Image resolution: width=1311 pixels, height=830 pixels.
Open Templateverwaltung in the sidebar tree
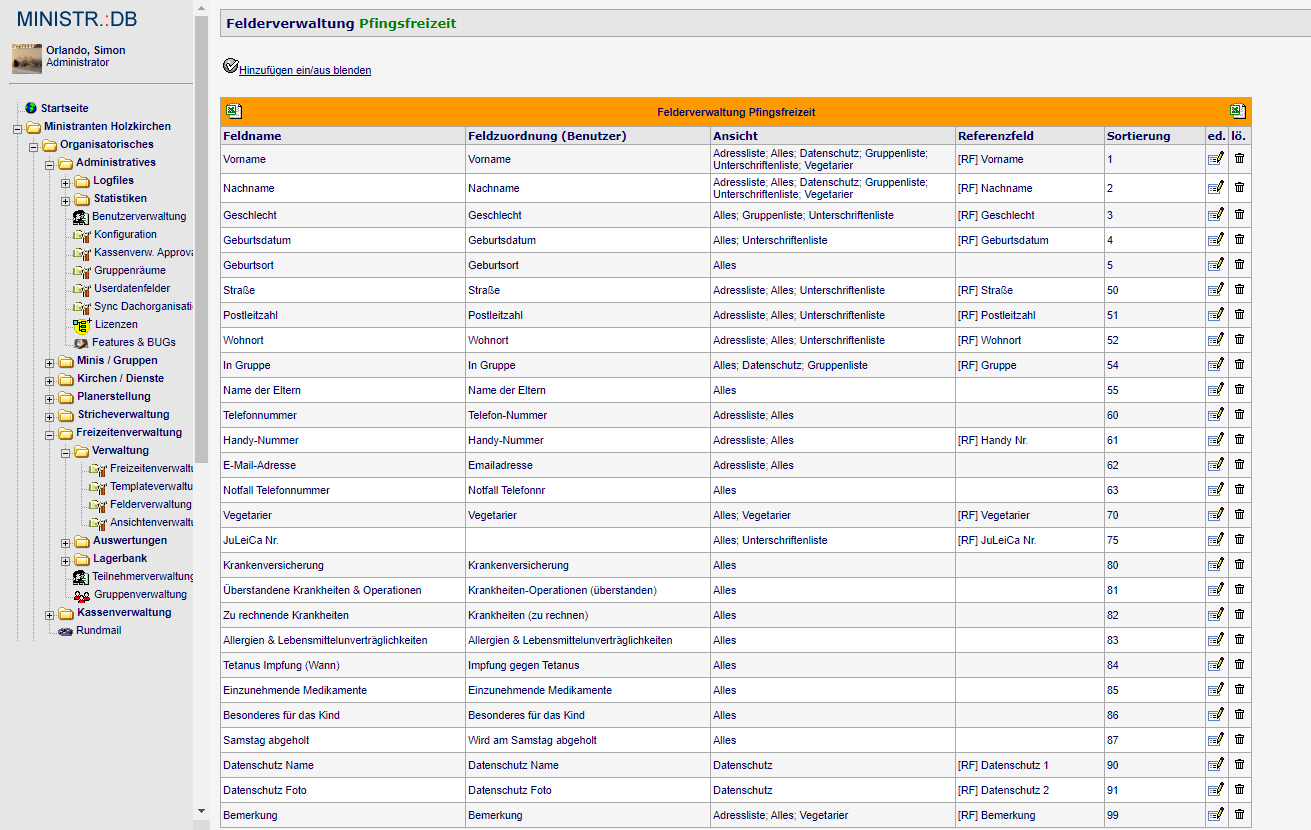point(151,486)
